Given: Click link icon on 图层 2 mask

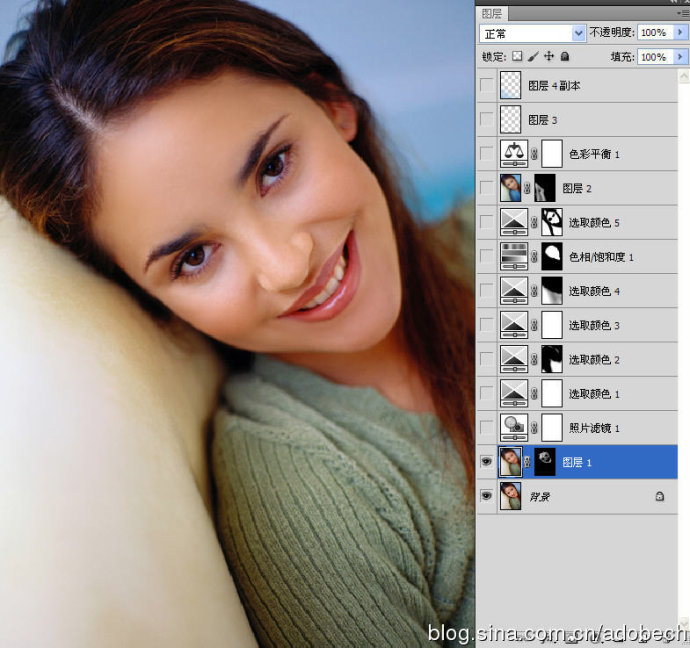Looking at the screenshot, I should click(527, 188).
